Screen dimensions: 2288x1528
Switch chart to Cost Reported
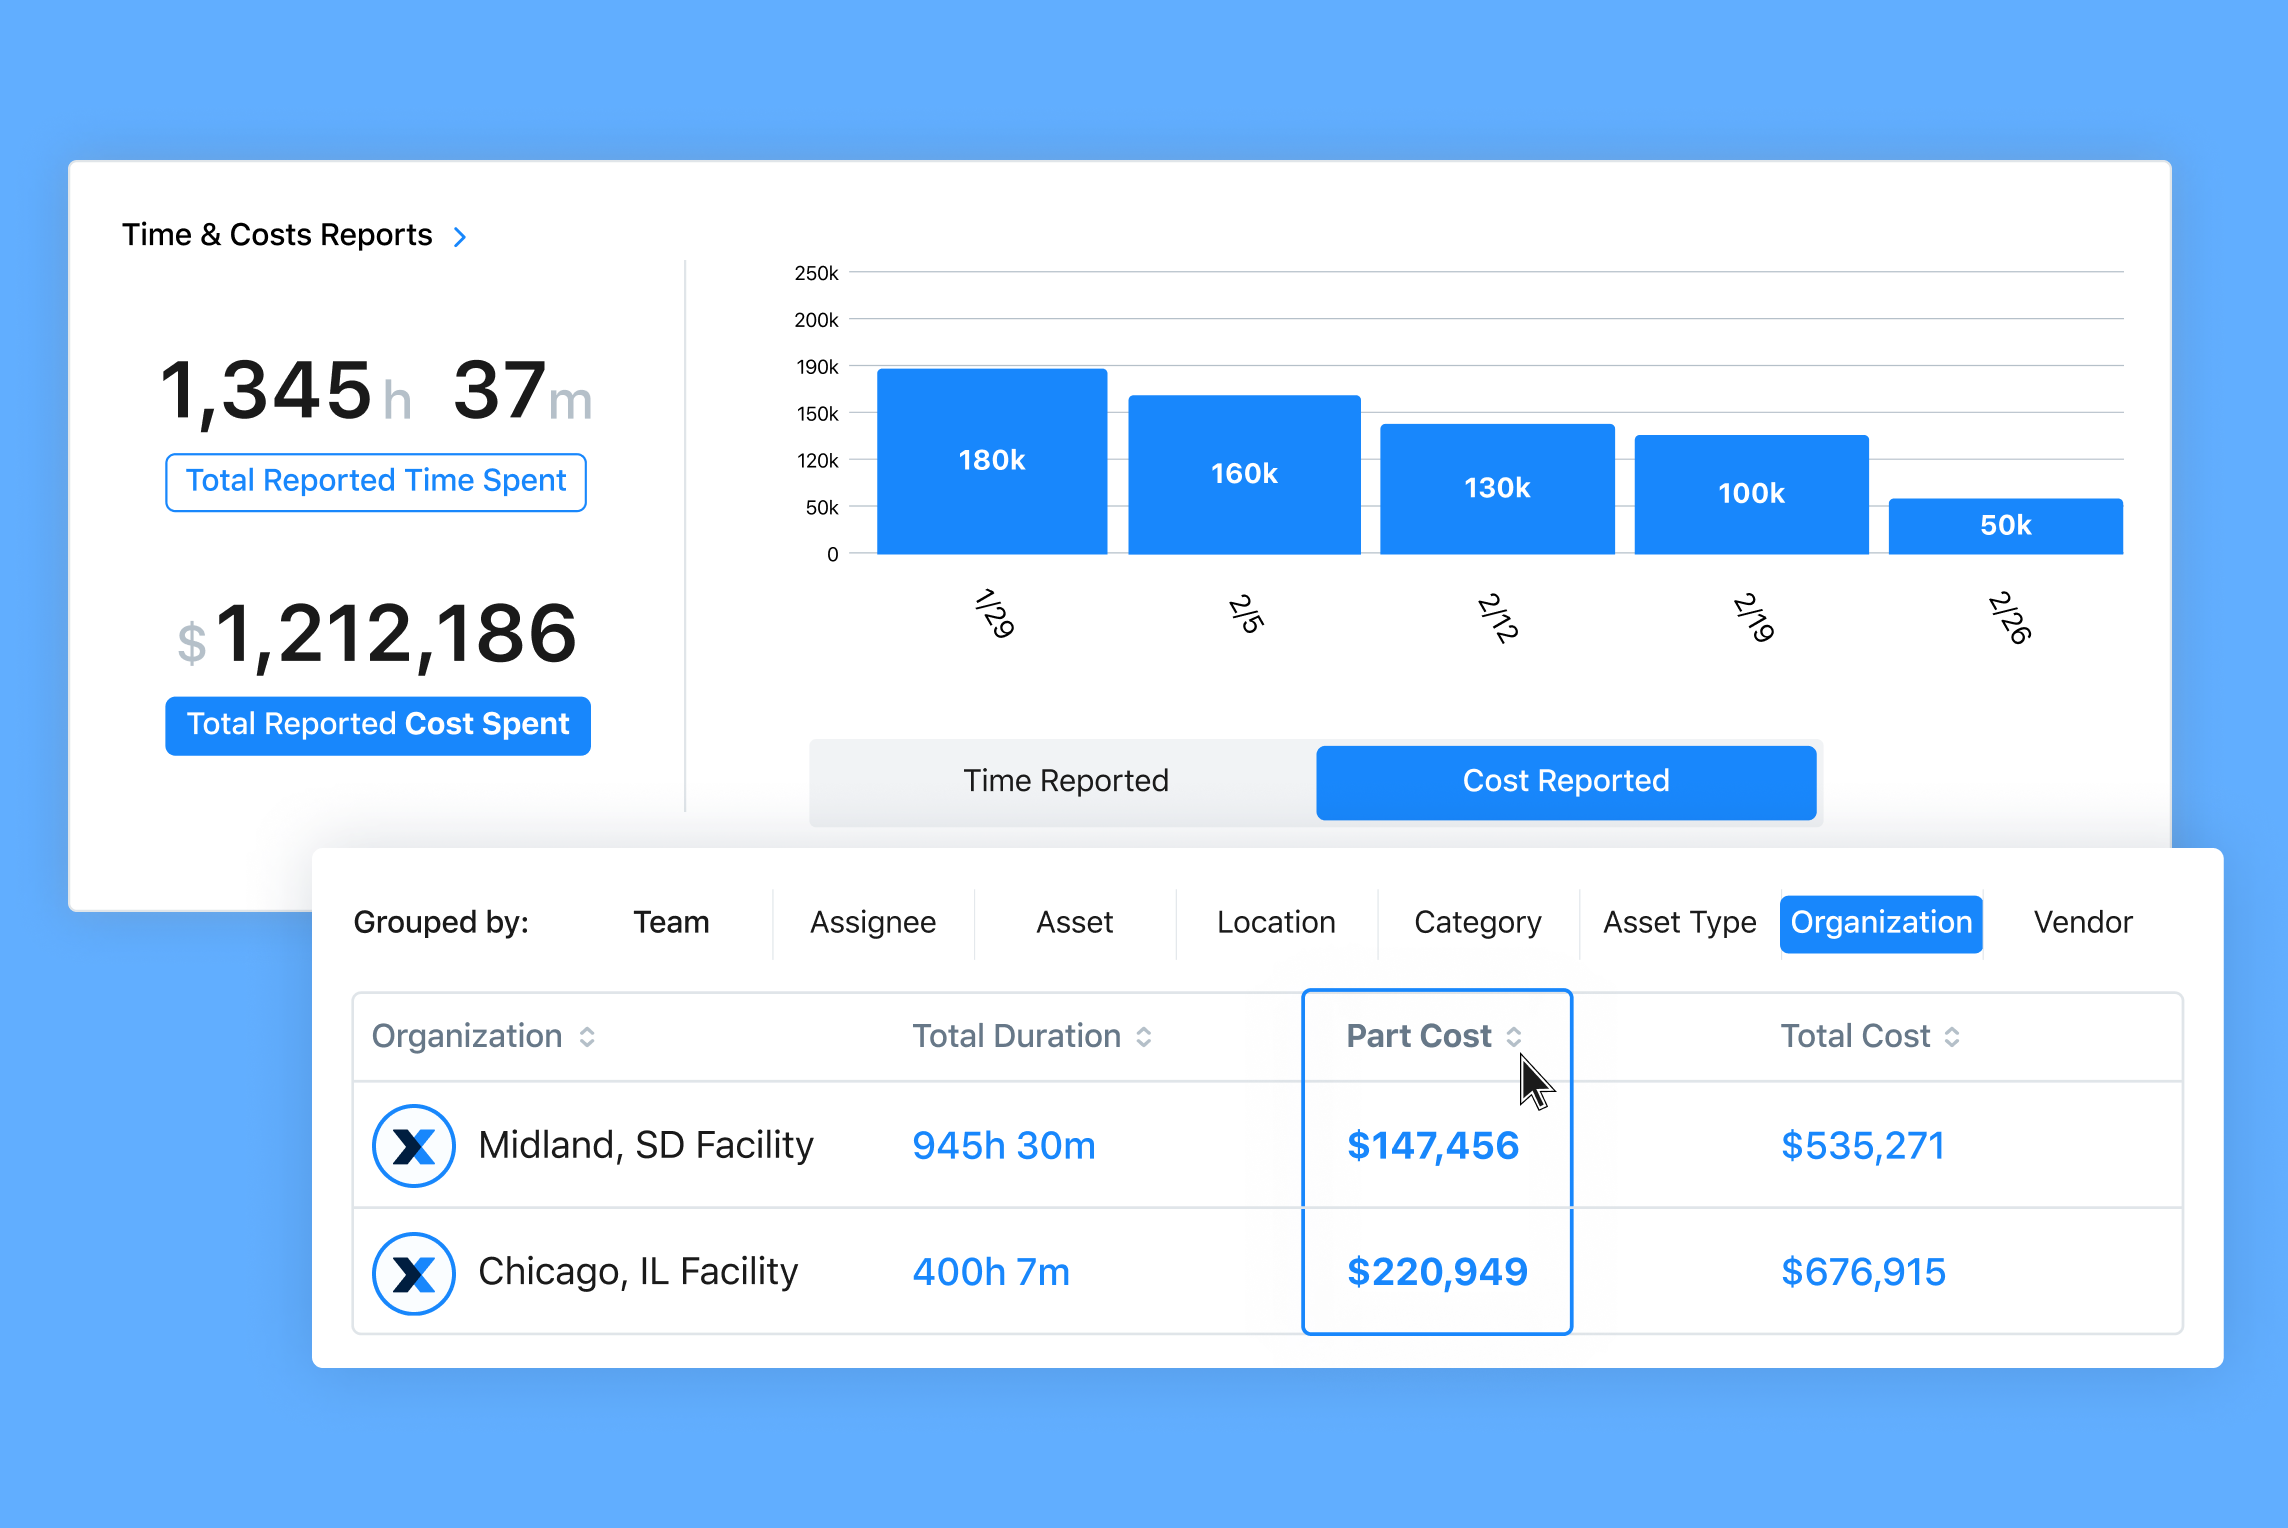coord(1565,781)
